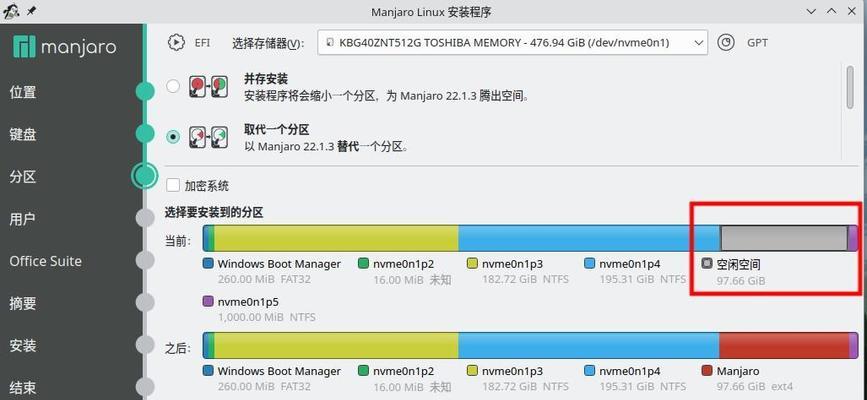Expand the storage combo box arrow
This screenshot has height=400, width=867.
[698, 43]
